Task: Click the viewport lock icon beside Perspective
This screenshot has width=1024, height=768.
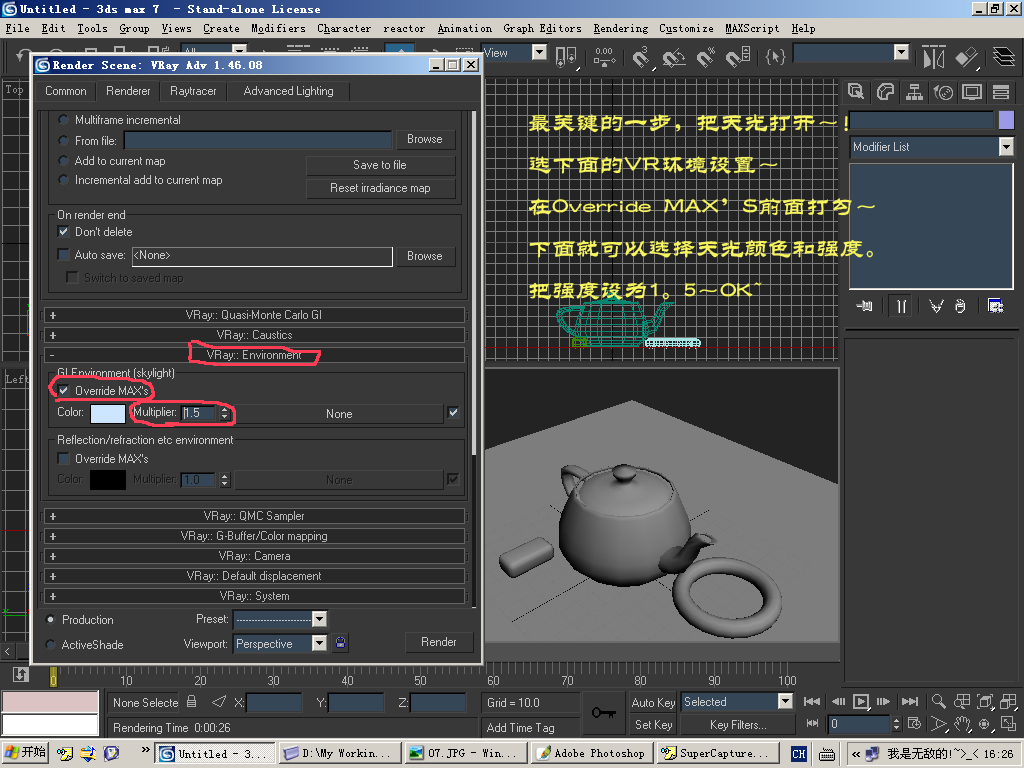Action: click(340, 643)
